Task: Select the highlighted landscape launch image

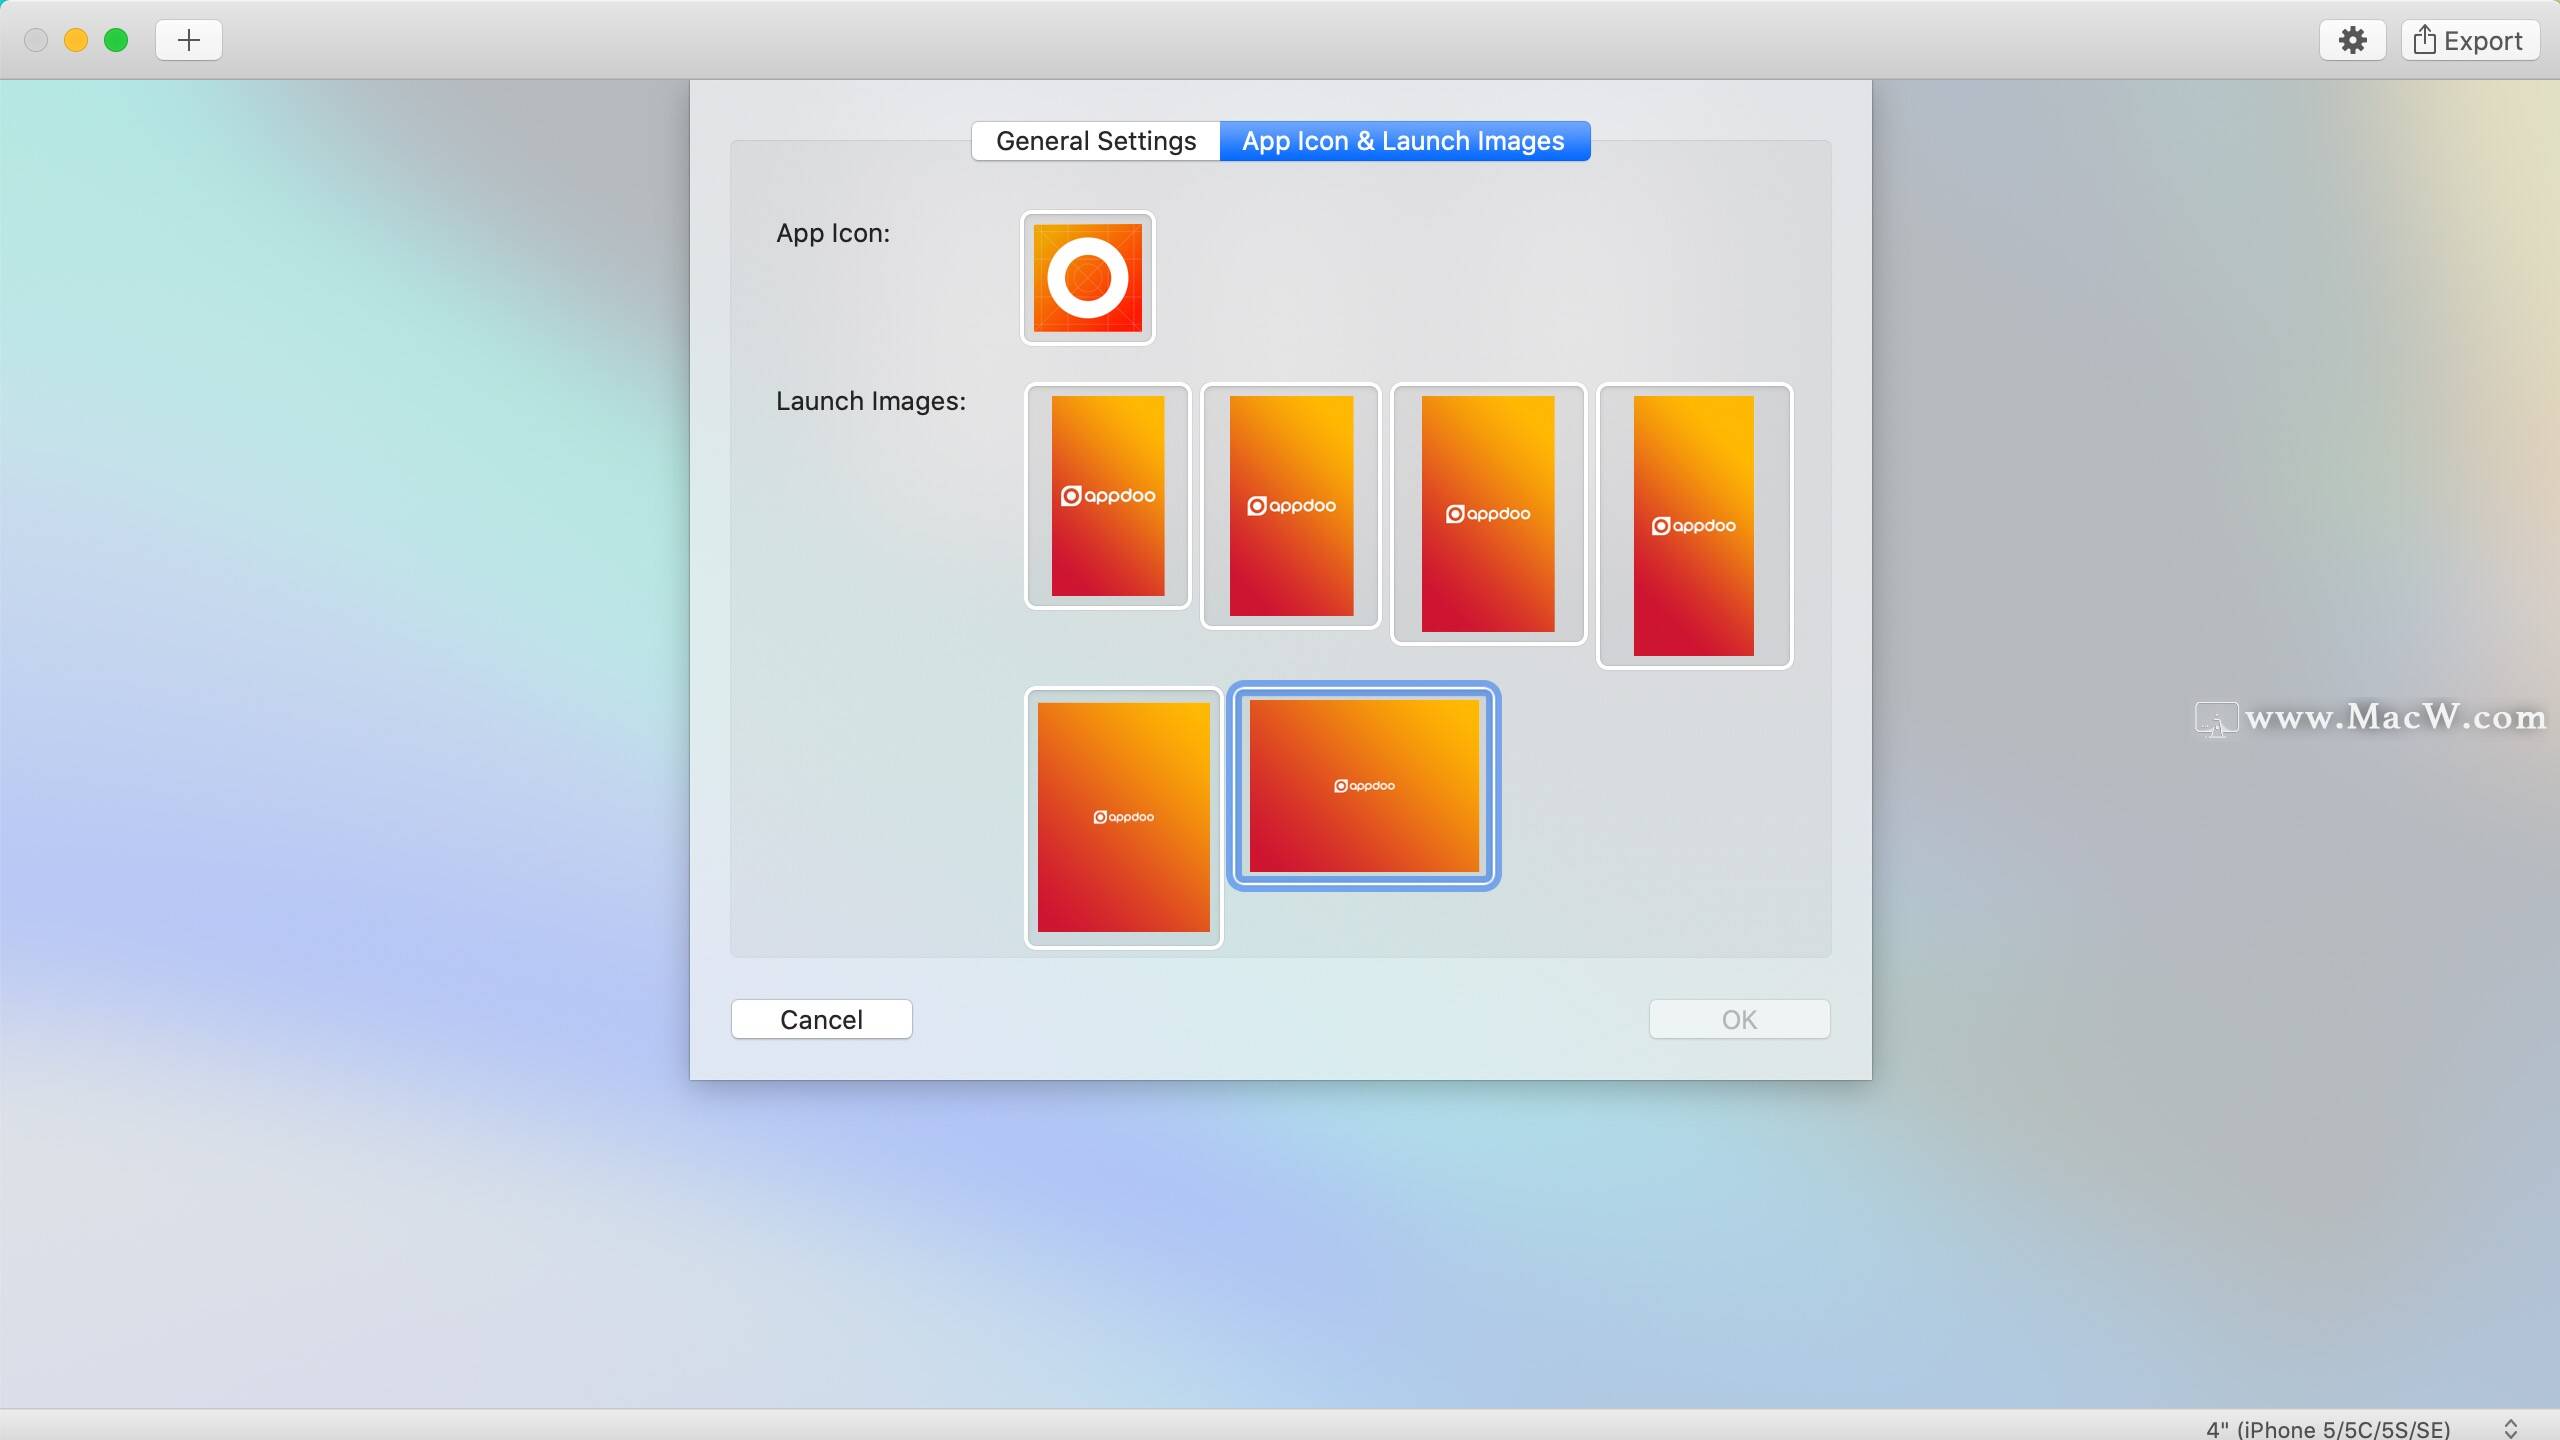Action: 1364,786
